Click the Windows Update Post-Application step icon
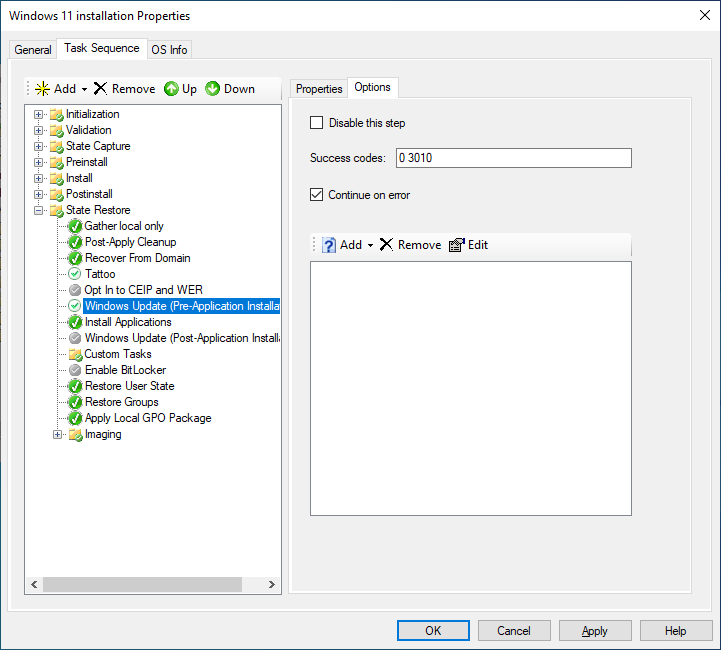The image size is (721, 650). pos(75,338)
